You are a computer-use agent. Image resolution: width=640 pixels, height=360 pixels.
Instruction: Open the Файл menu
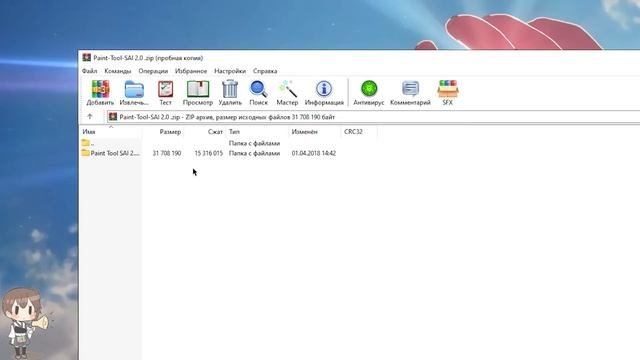click(x=89, y=71)
